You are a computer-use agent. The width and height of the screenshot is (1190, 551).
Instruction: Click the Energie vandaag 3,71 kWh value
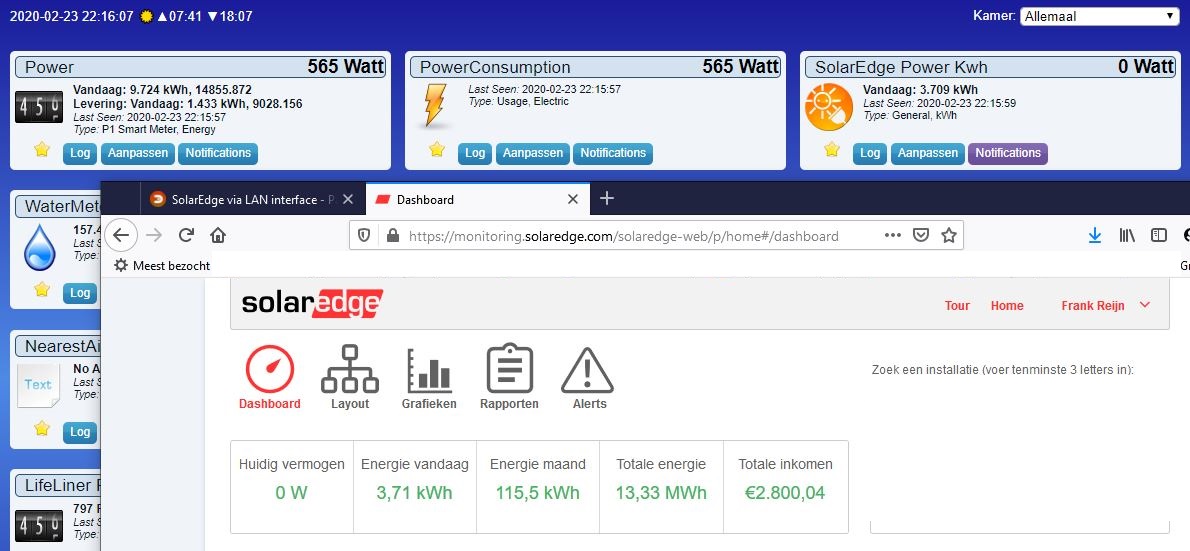414,493
